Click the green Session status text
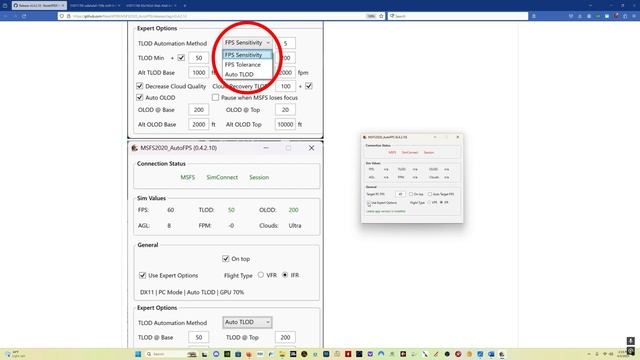 click(259, 177)
